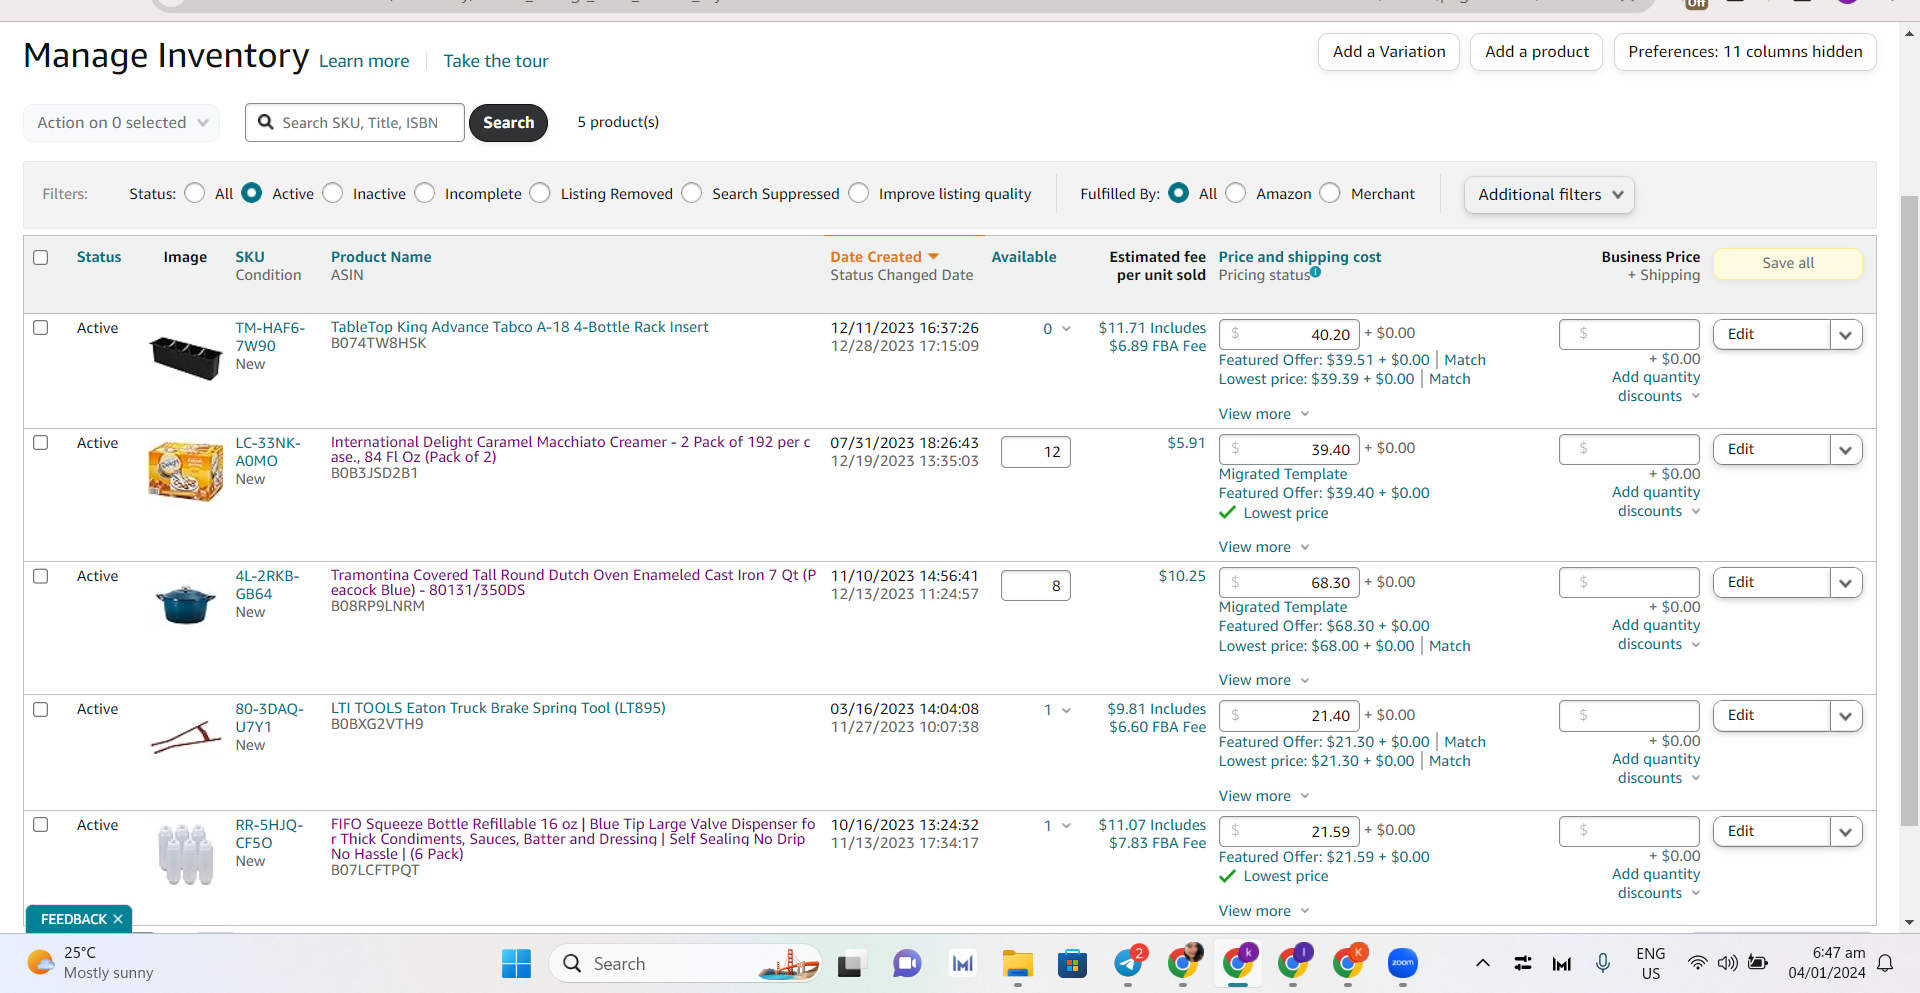Viewport: 1920px width, 993px height.
Task: Open Chrome window with photo profile badge
Action: (1184, 962)
